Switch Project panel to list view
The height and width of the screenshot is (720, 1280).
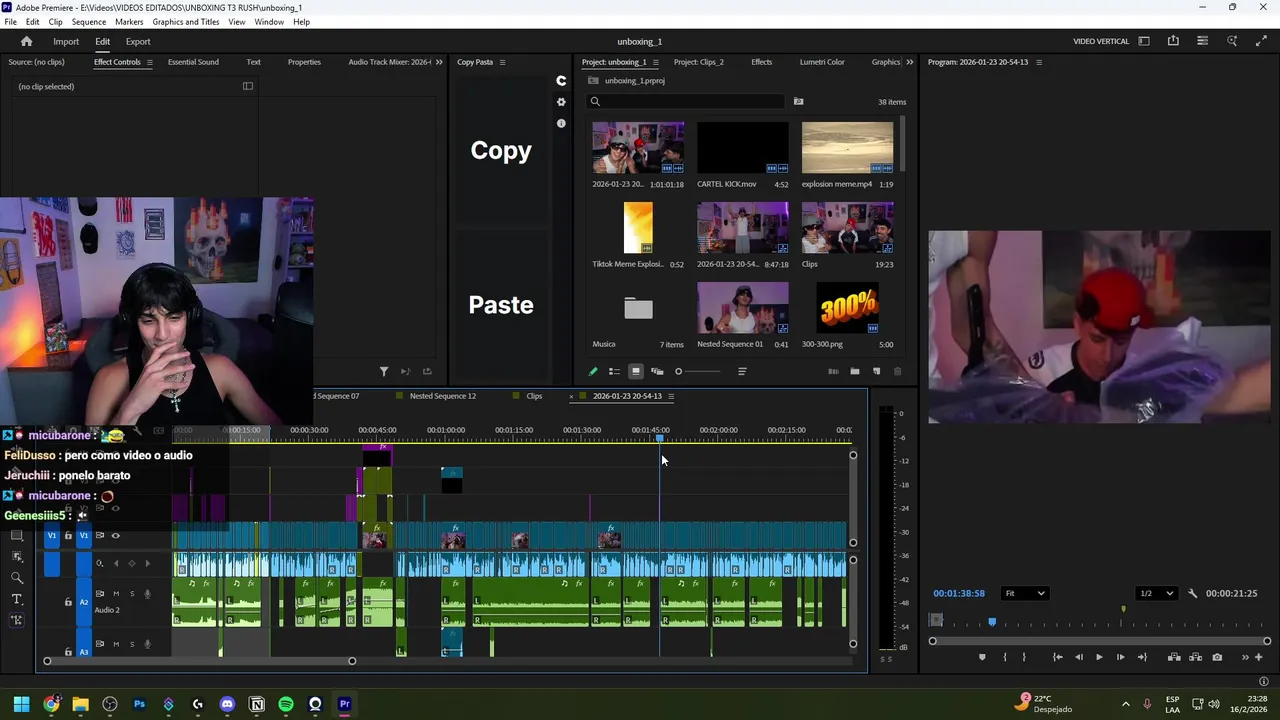click(614, 371)
